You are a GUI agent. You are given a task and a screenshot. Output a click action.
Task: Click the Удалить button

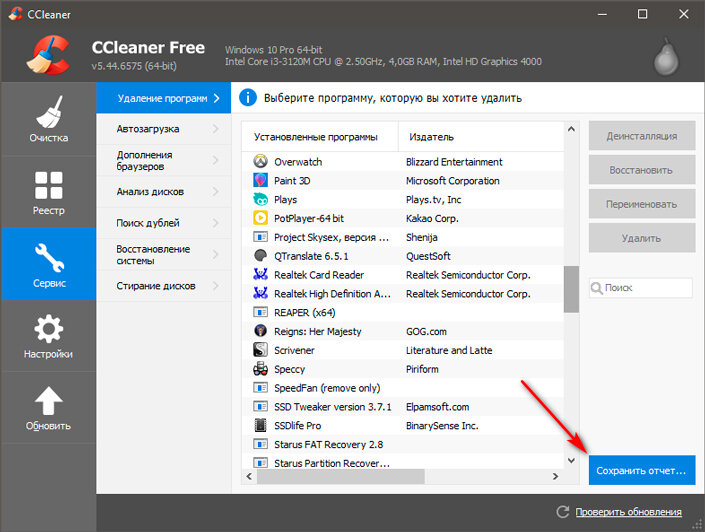tap(642, 238)
